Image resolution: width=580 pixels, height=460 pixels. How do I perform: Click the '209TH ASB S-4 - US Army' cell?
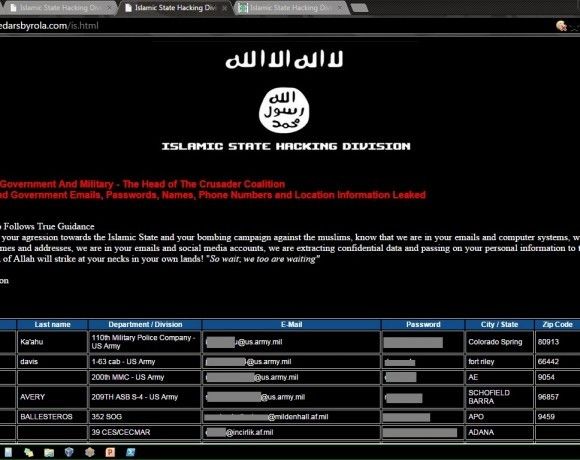[x=145, y=397]
